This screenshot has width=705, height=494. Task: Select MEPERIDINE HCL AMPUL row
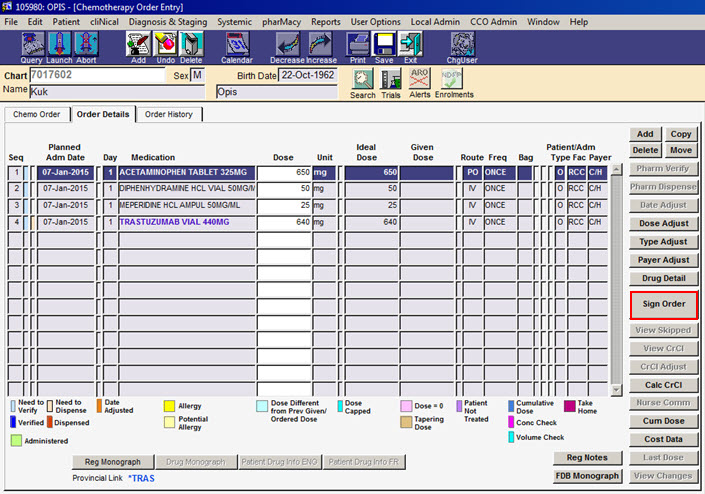point(186,205)
